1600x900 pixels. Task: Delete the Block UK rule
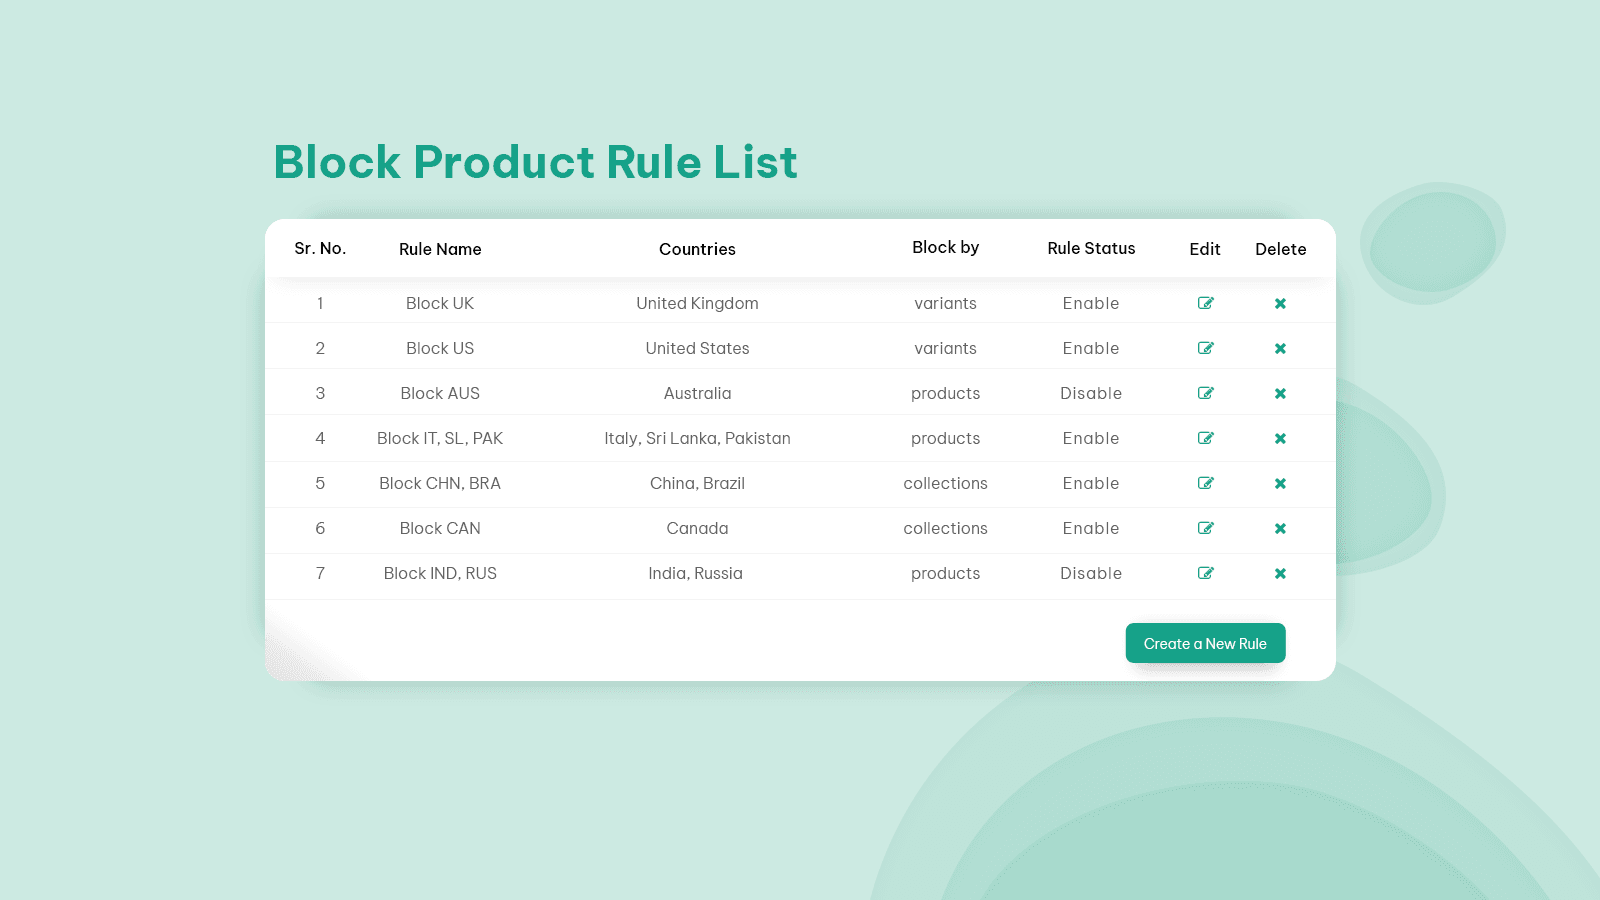[x=1280, y=303]
